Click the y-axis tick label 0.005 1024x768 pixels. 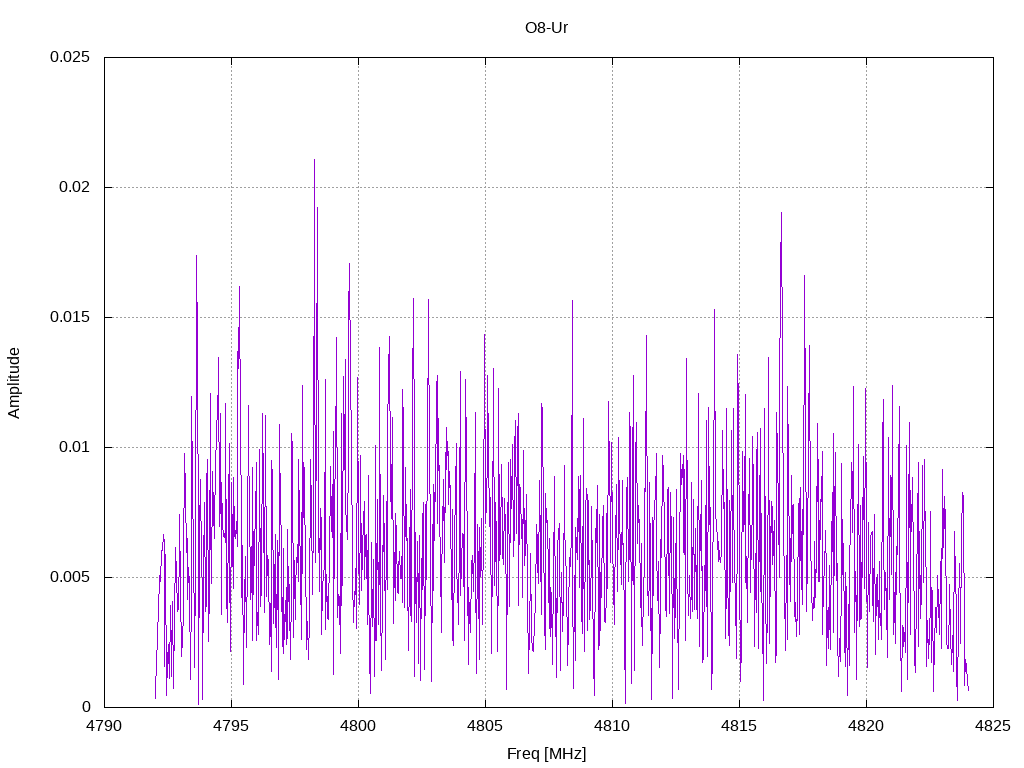(x=70, y=577)
